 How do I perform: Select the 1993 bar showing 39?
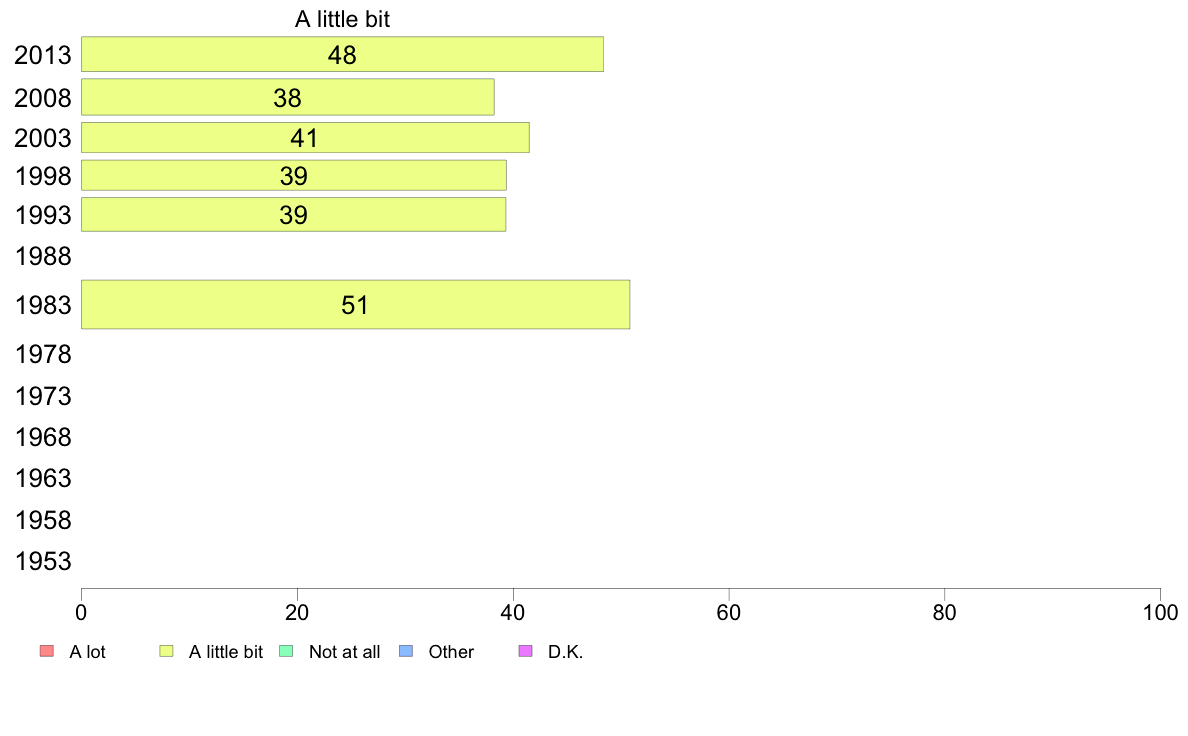click(293, 215)
